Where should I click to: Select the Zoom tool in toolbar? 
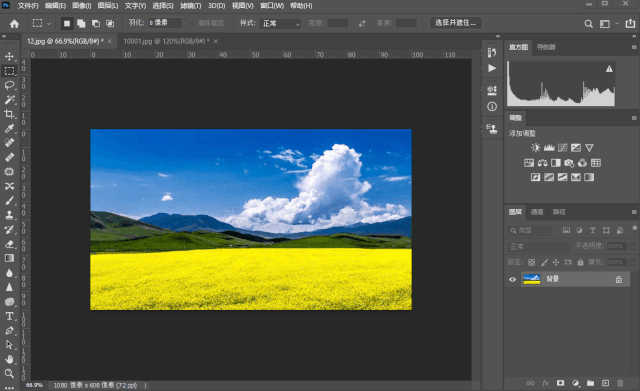coord(9,373)
